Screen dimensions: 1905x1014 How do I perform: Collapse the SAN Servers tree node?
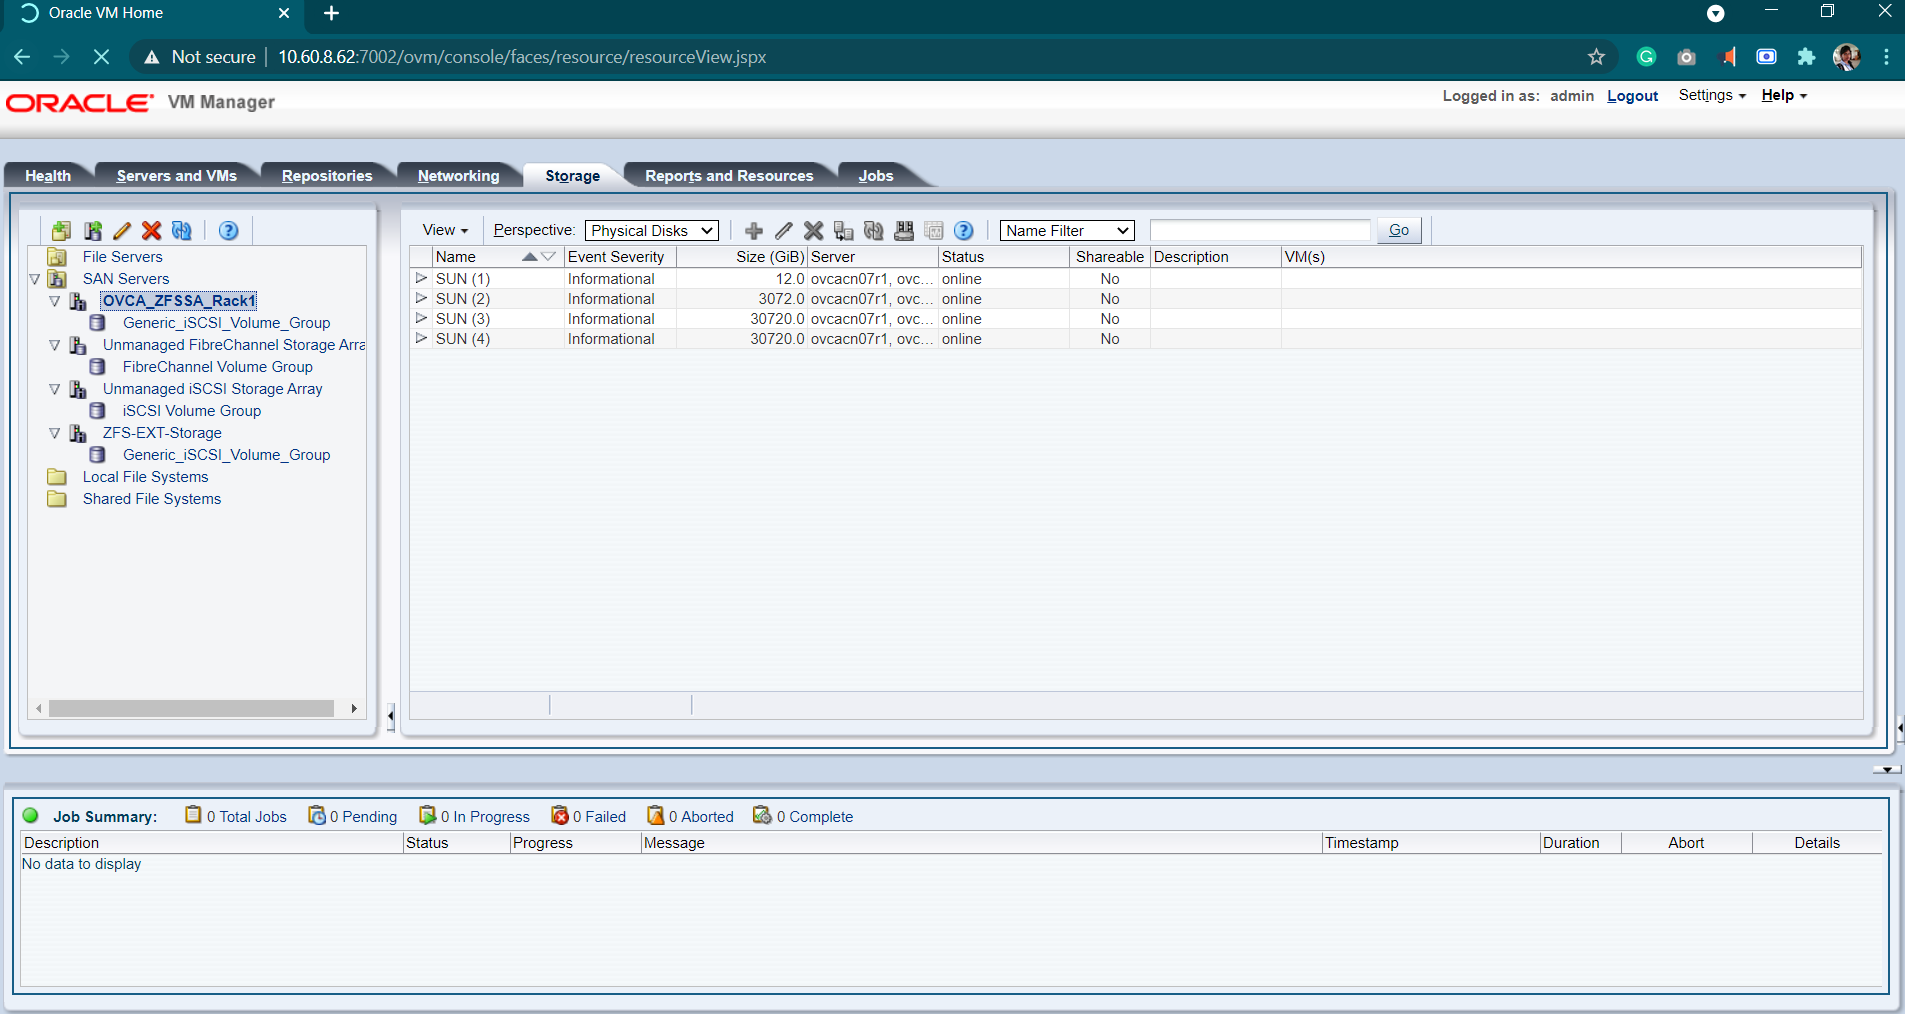pos(35,279)
